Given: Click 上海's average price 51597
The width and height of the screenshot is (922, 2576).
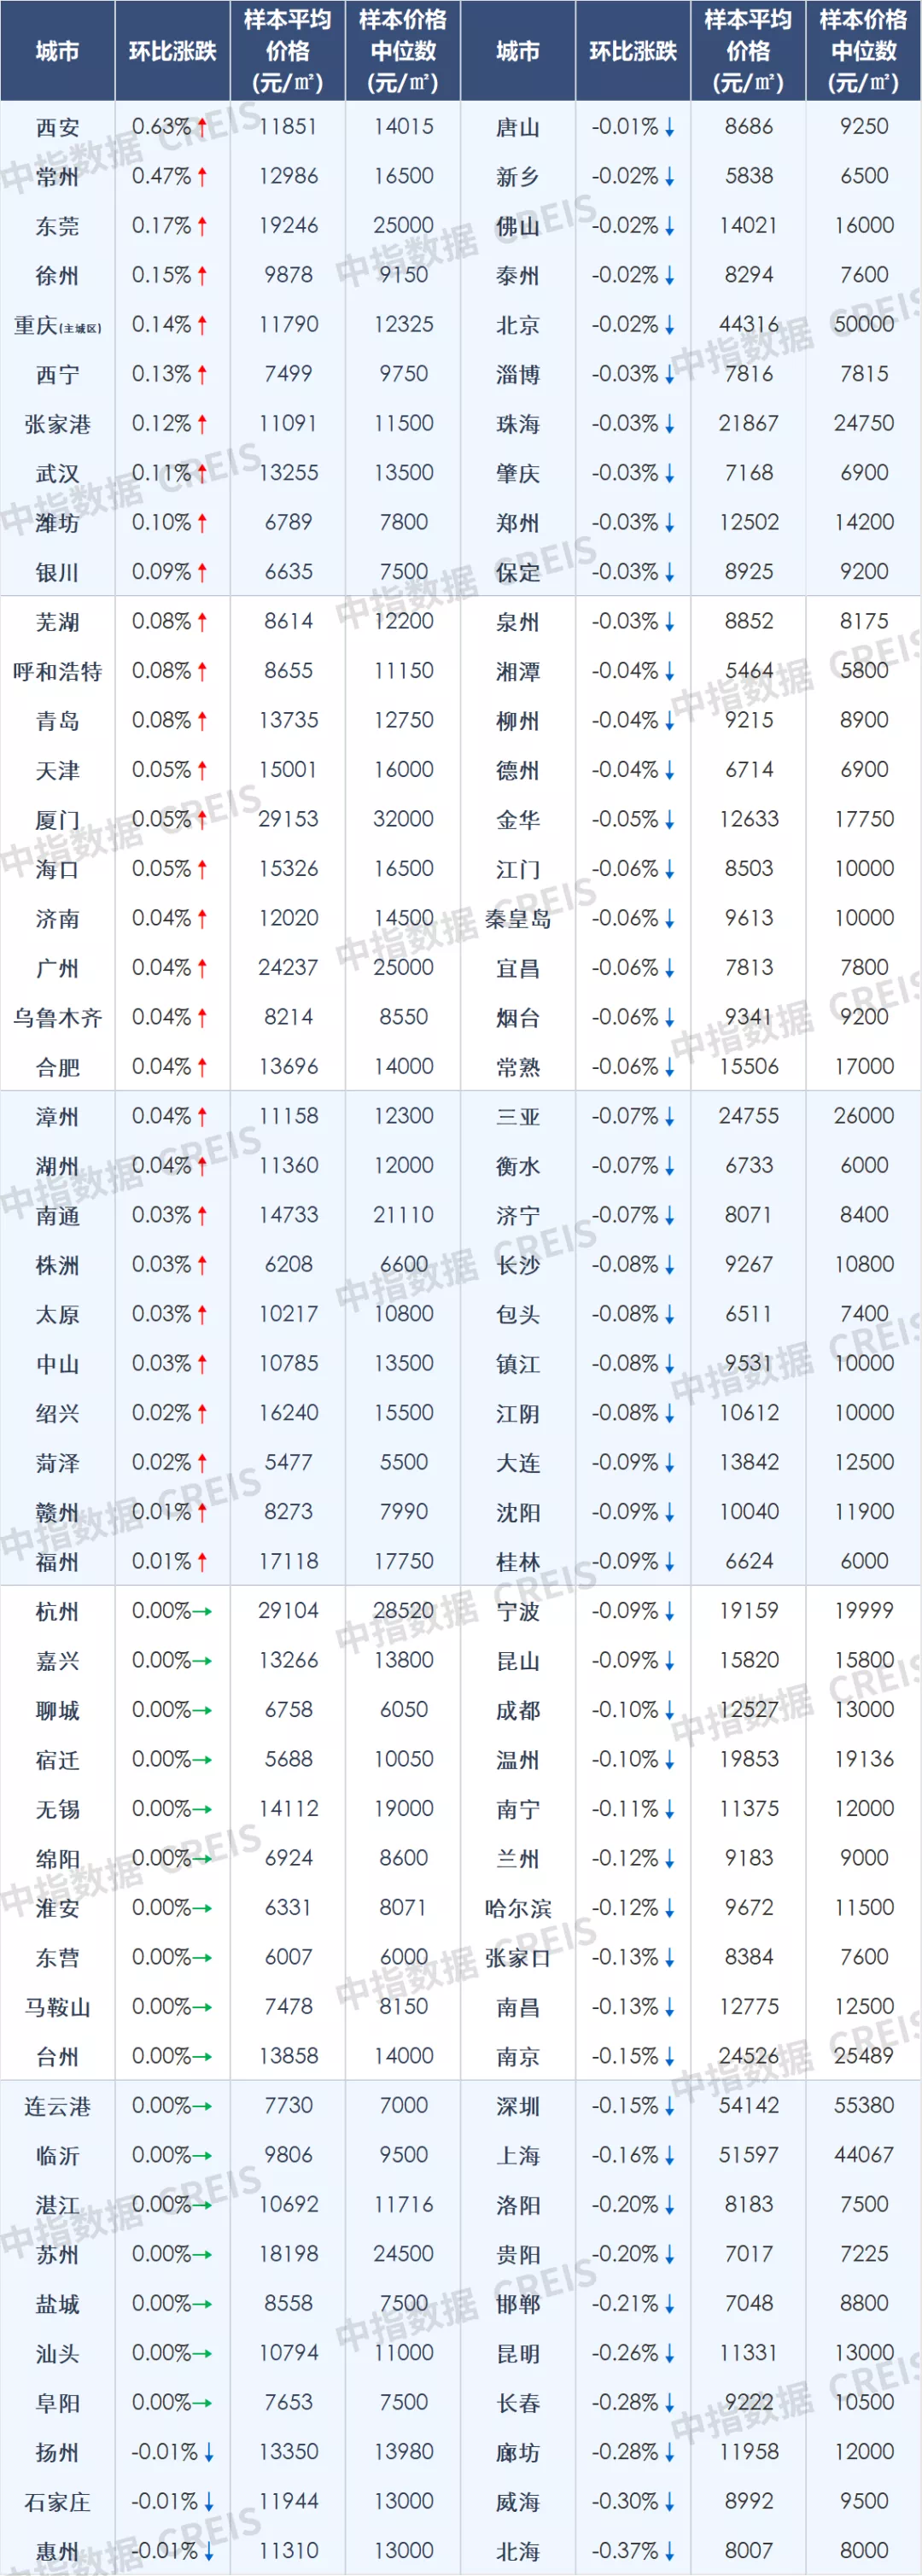Looking at the screenshot, I should point(749,2155).
